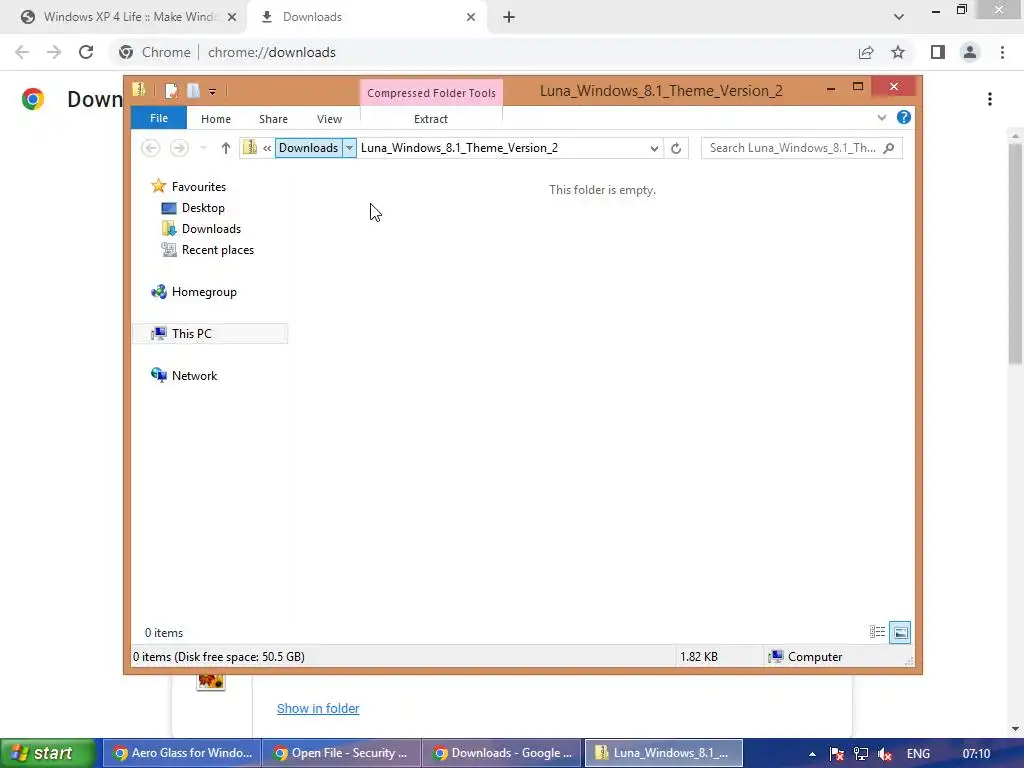Screen dimensions: 1024x768
Task: Click Show in folder link in Chrome
Action: (318, 709)
